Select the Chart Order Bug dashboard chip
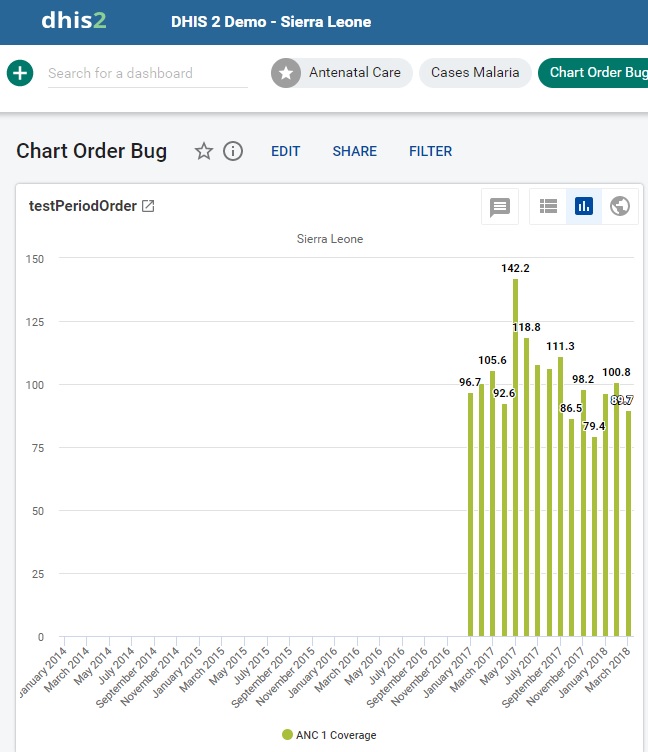Image resolution: width=648 pixels, height=752 pixels. [x=596, y=73]
